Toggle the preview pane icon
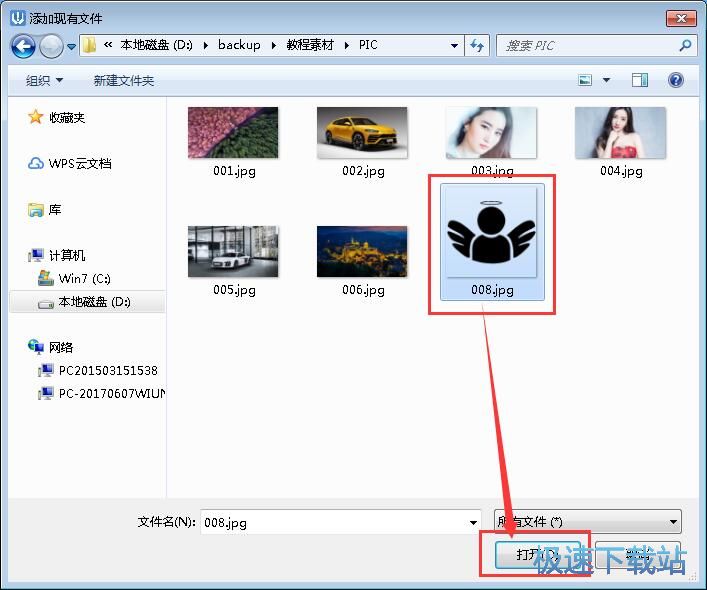Image resolution: width=707 pixels, height=590 pixels. click(x=640, y=80)
